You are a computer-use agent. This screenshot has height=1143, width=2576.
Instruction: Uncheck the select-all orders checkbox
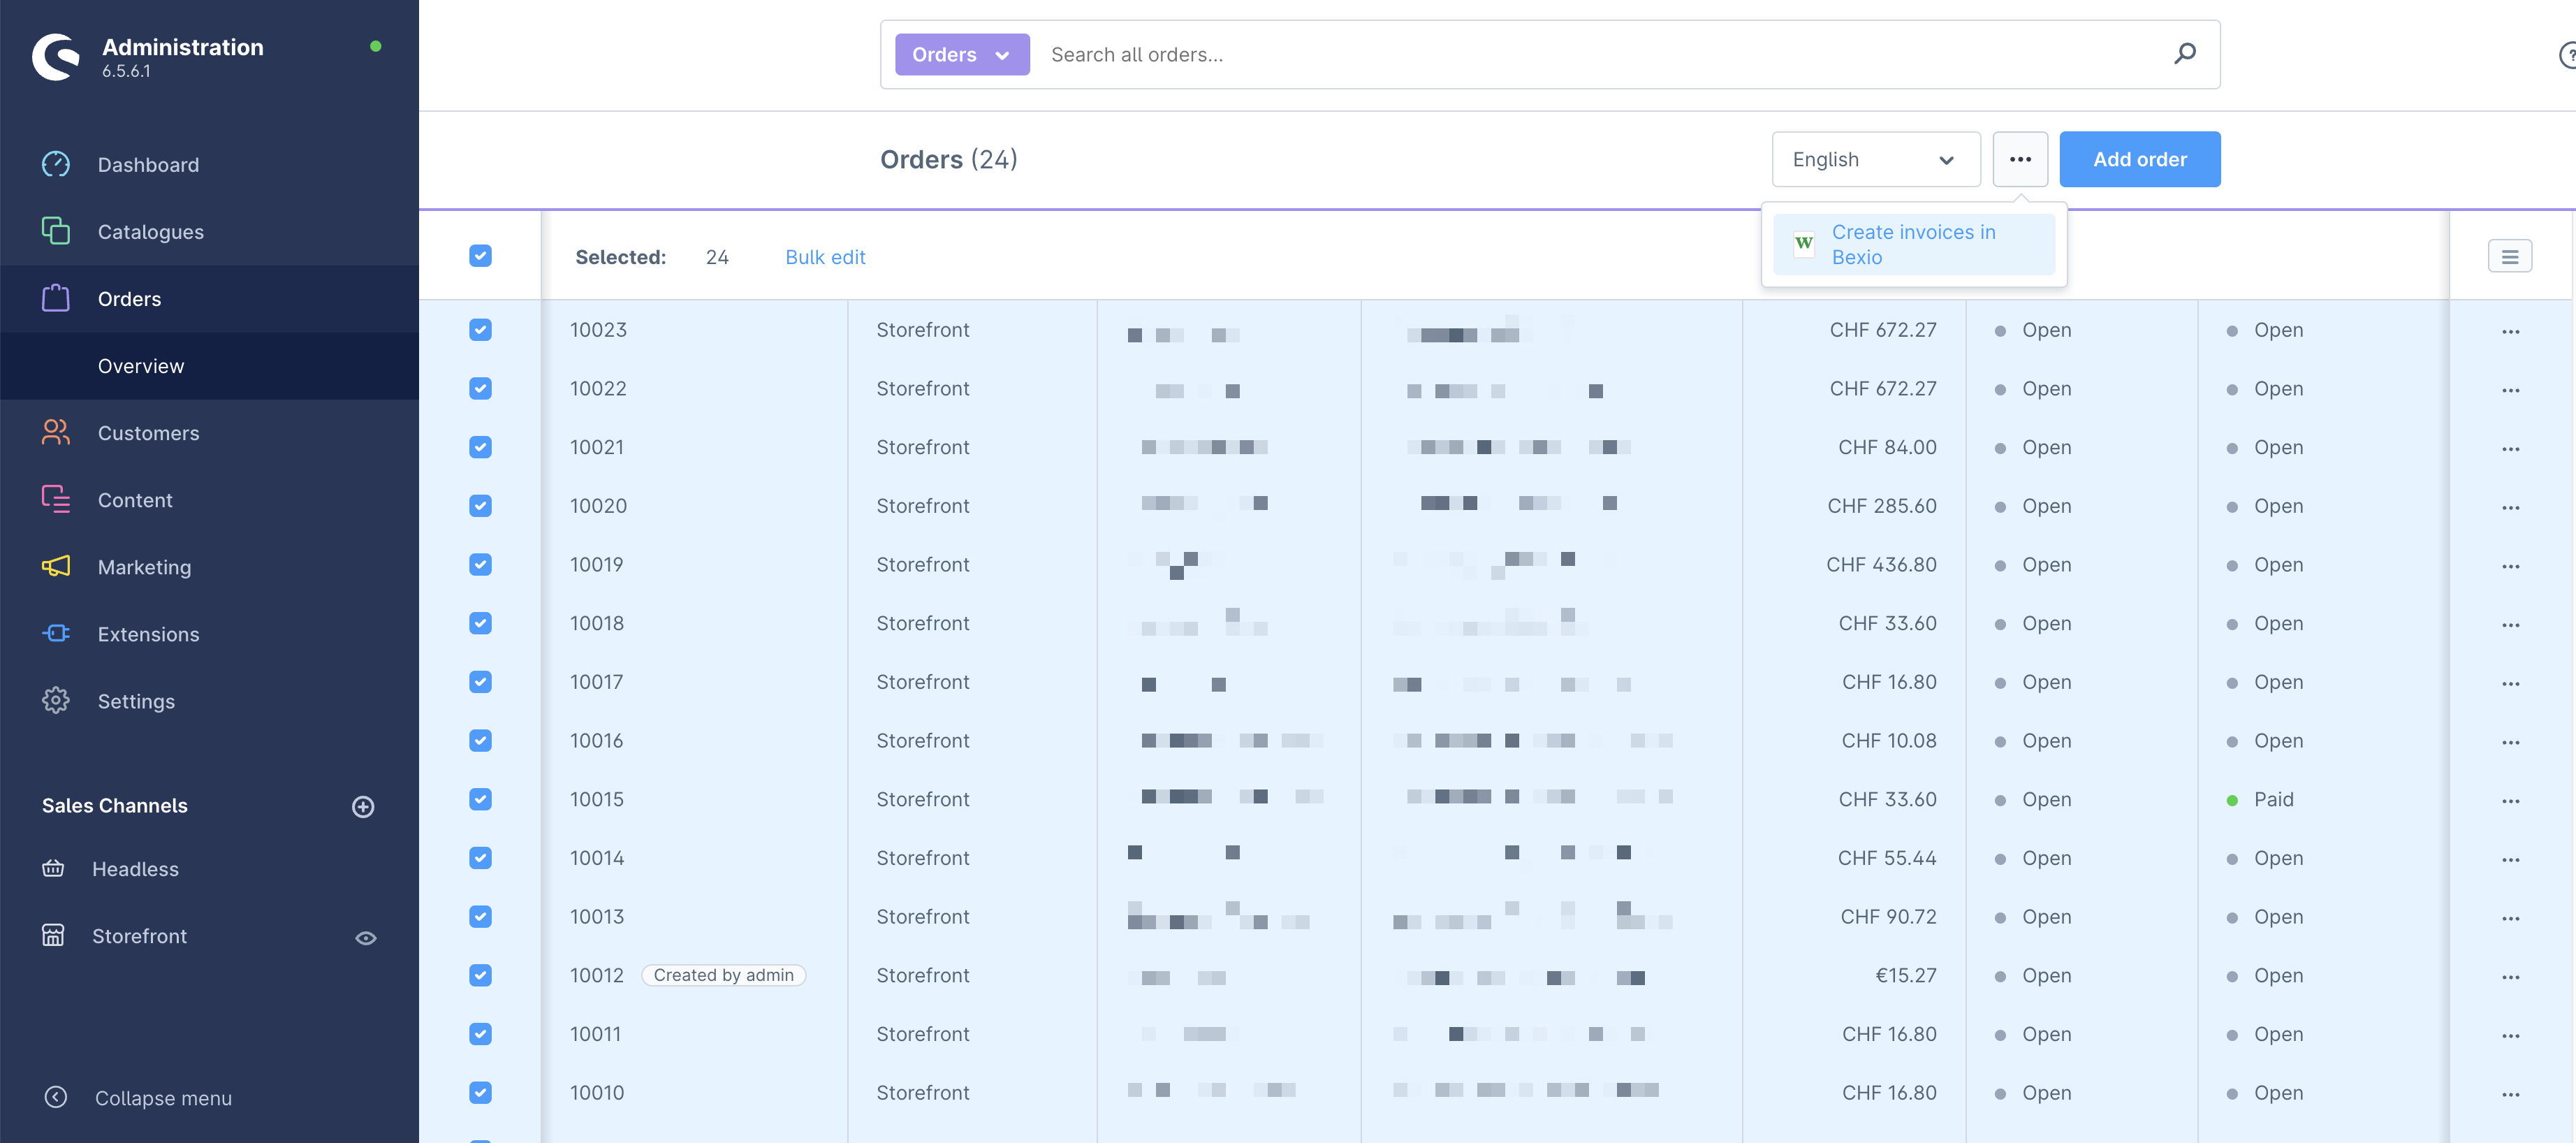[x=481, y=256]
